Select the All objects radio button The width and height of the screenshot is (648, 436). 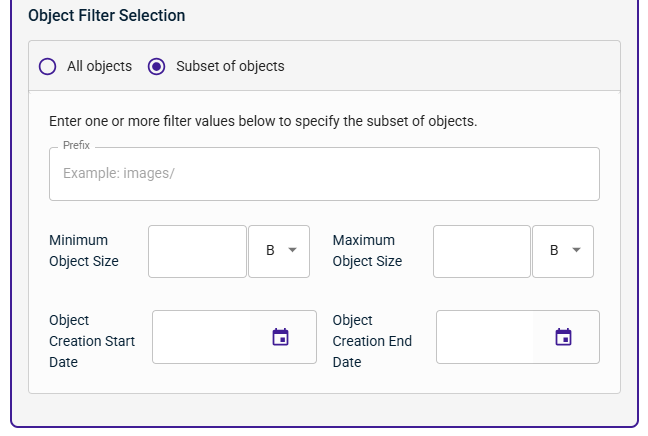click(48, 67)
